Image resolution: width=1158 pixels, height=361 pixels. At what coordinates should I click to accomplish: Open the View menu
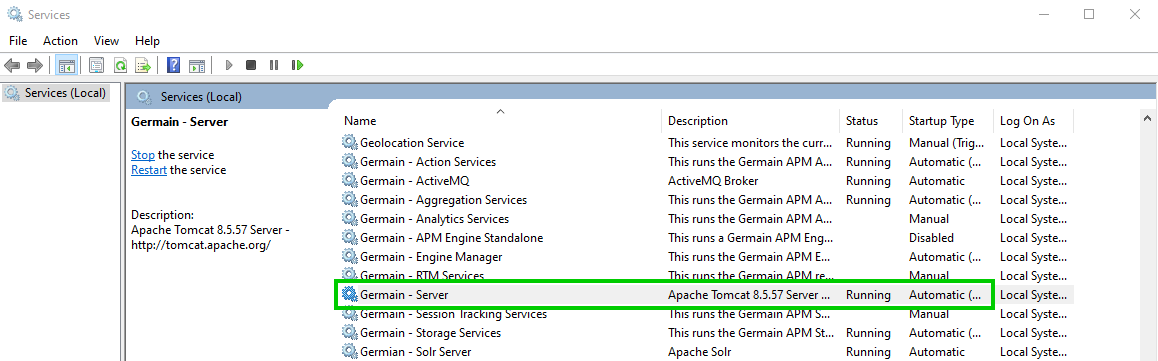pos(106,41)
